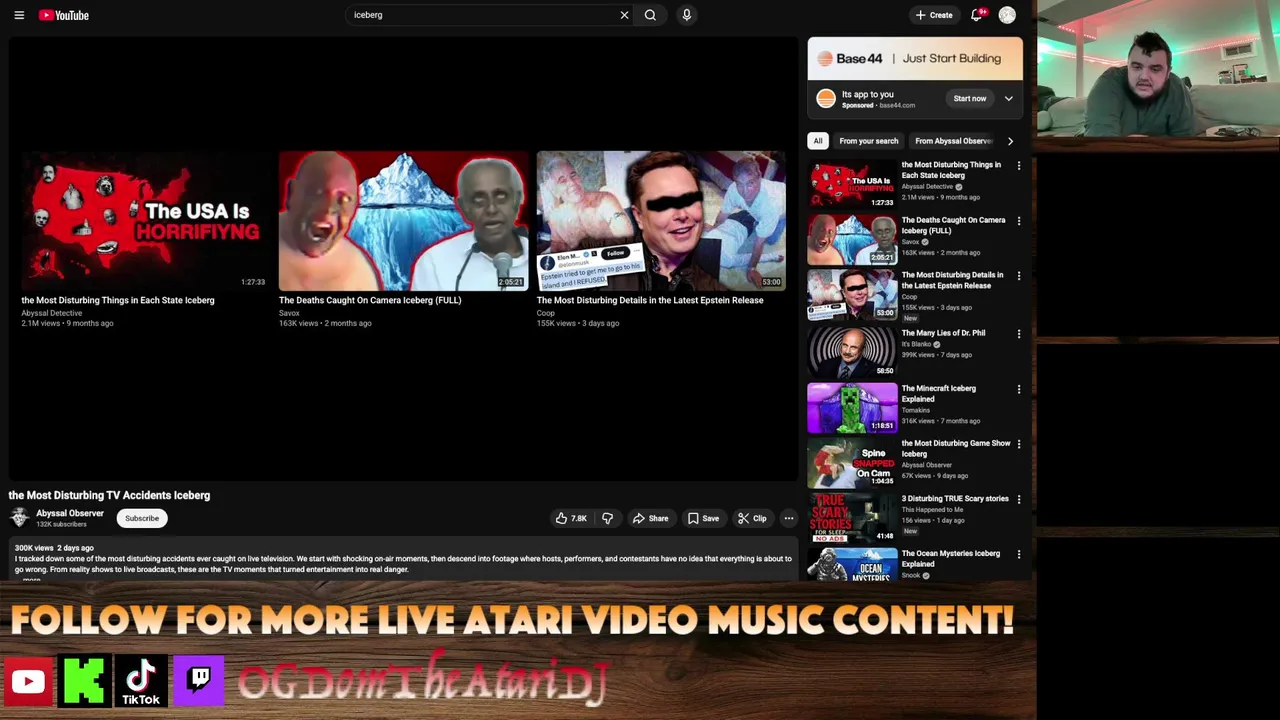
Task: Select the From your search chip
Action: 868,141
